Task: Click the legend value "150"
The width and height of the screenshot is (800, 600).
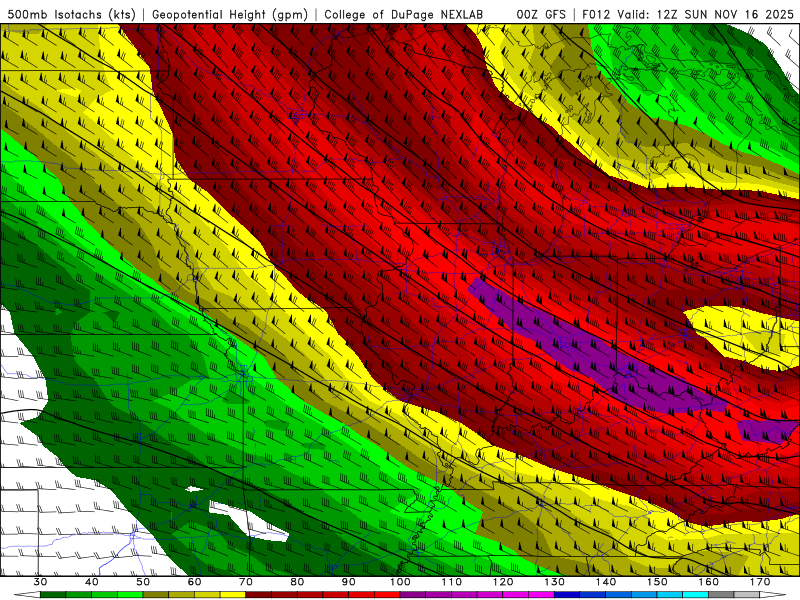Action: click(657, 582)
